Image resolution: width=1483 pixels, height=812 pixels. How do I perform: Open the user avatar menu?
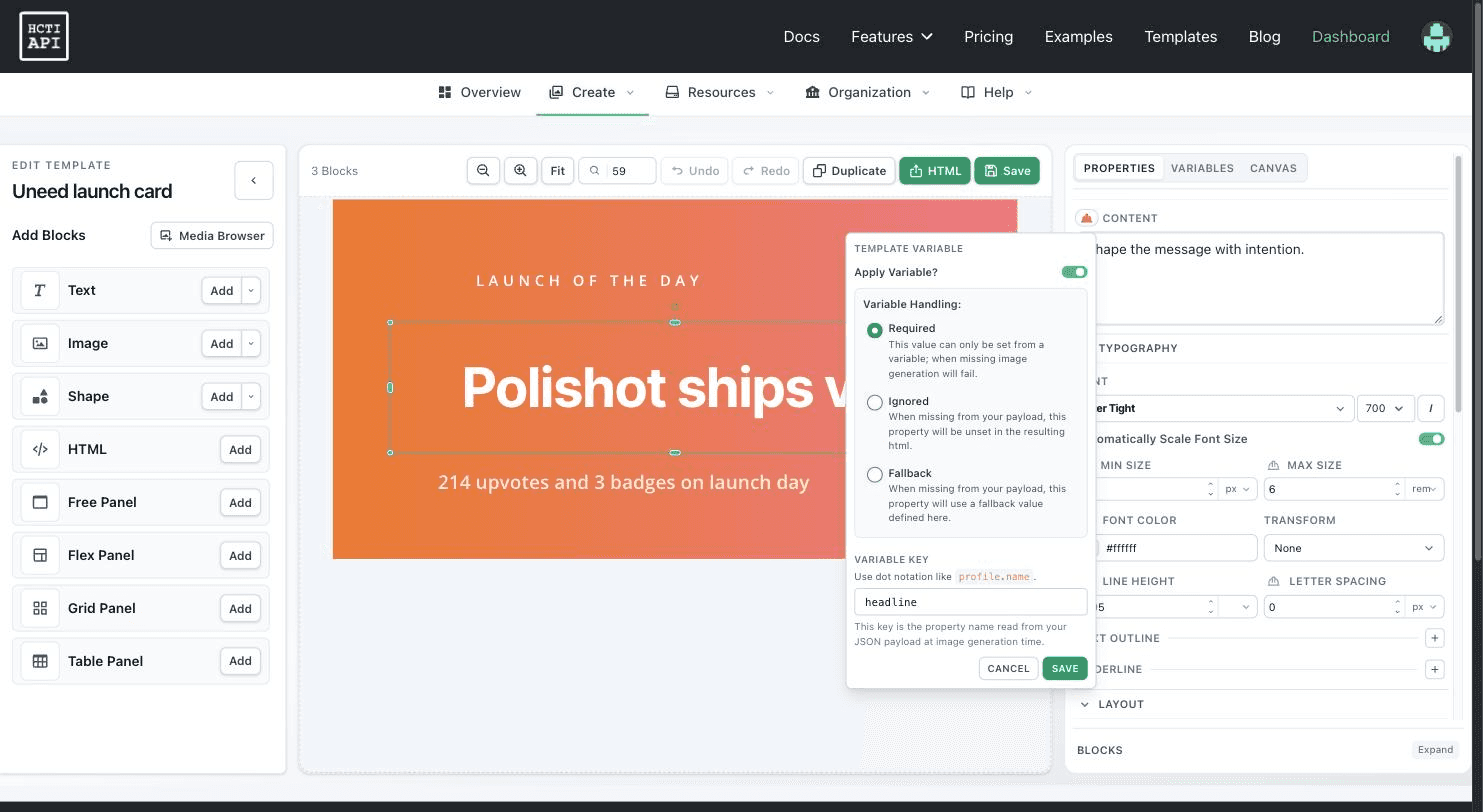1436,37
